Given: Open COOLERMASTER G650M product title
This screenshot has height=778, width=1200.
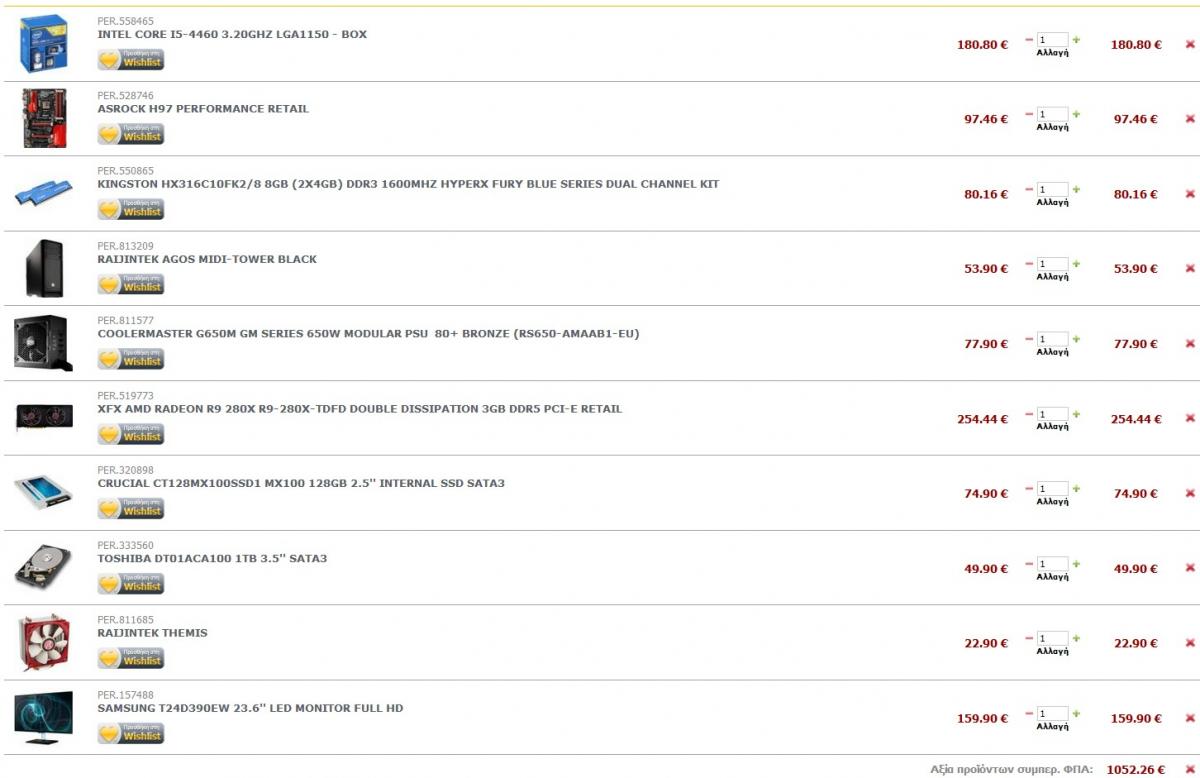Looking at the screenshot, I should pos(368,333).
